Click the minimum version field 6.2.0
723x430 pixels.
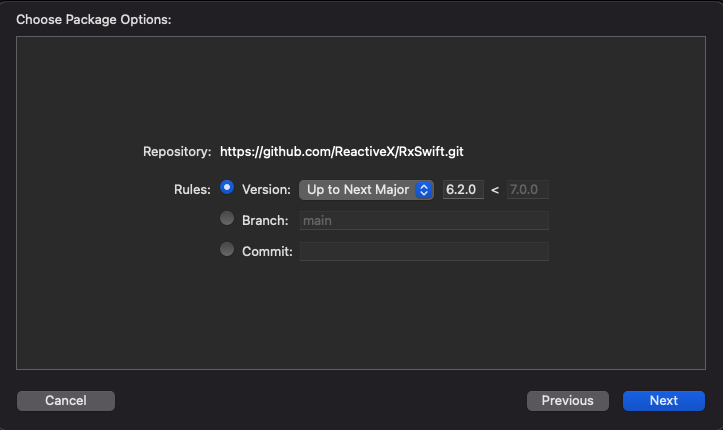pyautogui.click(x=463, y=190)
